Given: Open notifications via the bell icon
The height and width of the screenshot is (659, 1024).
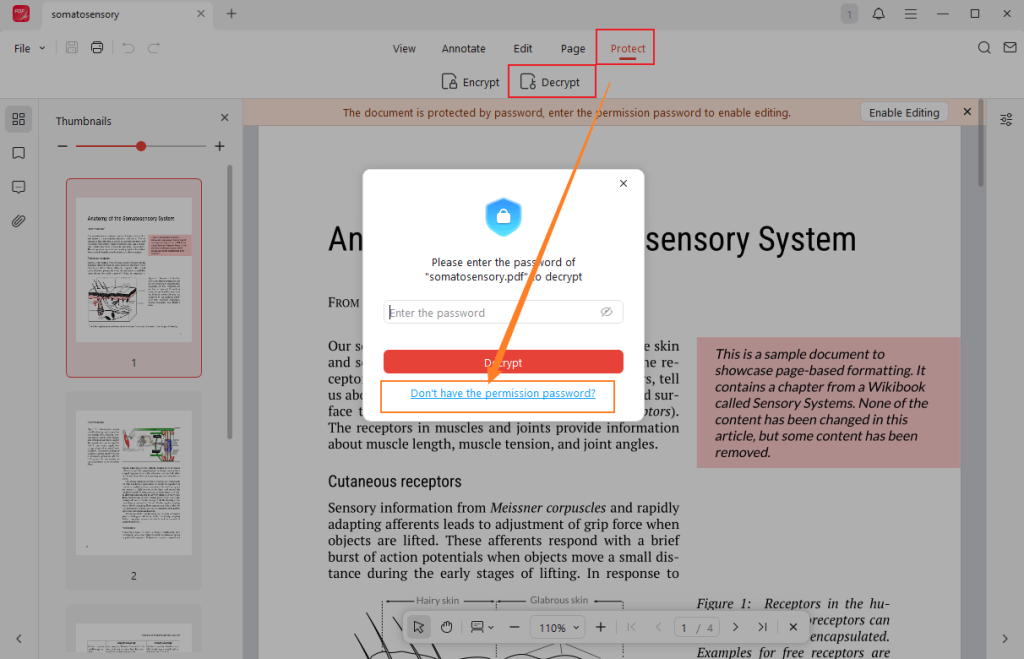Looking at the screenshot, I should (880, 14).
